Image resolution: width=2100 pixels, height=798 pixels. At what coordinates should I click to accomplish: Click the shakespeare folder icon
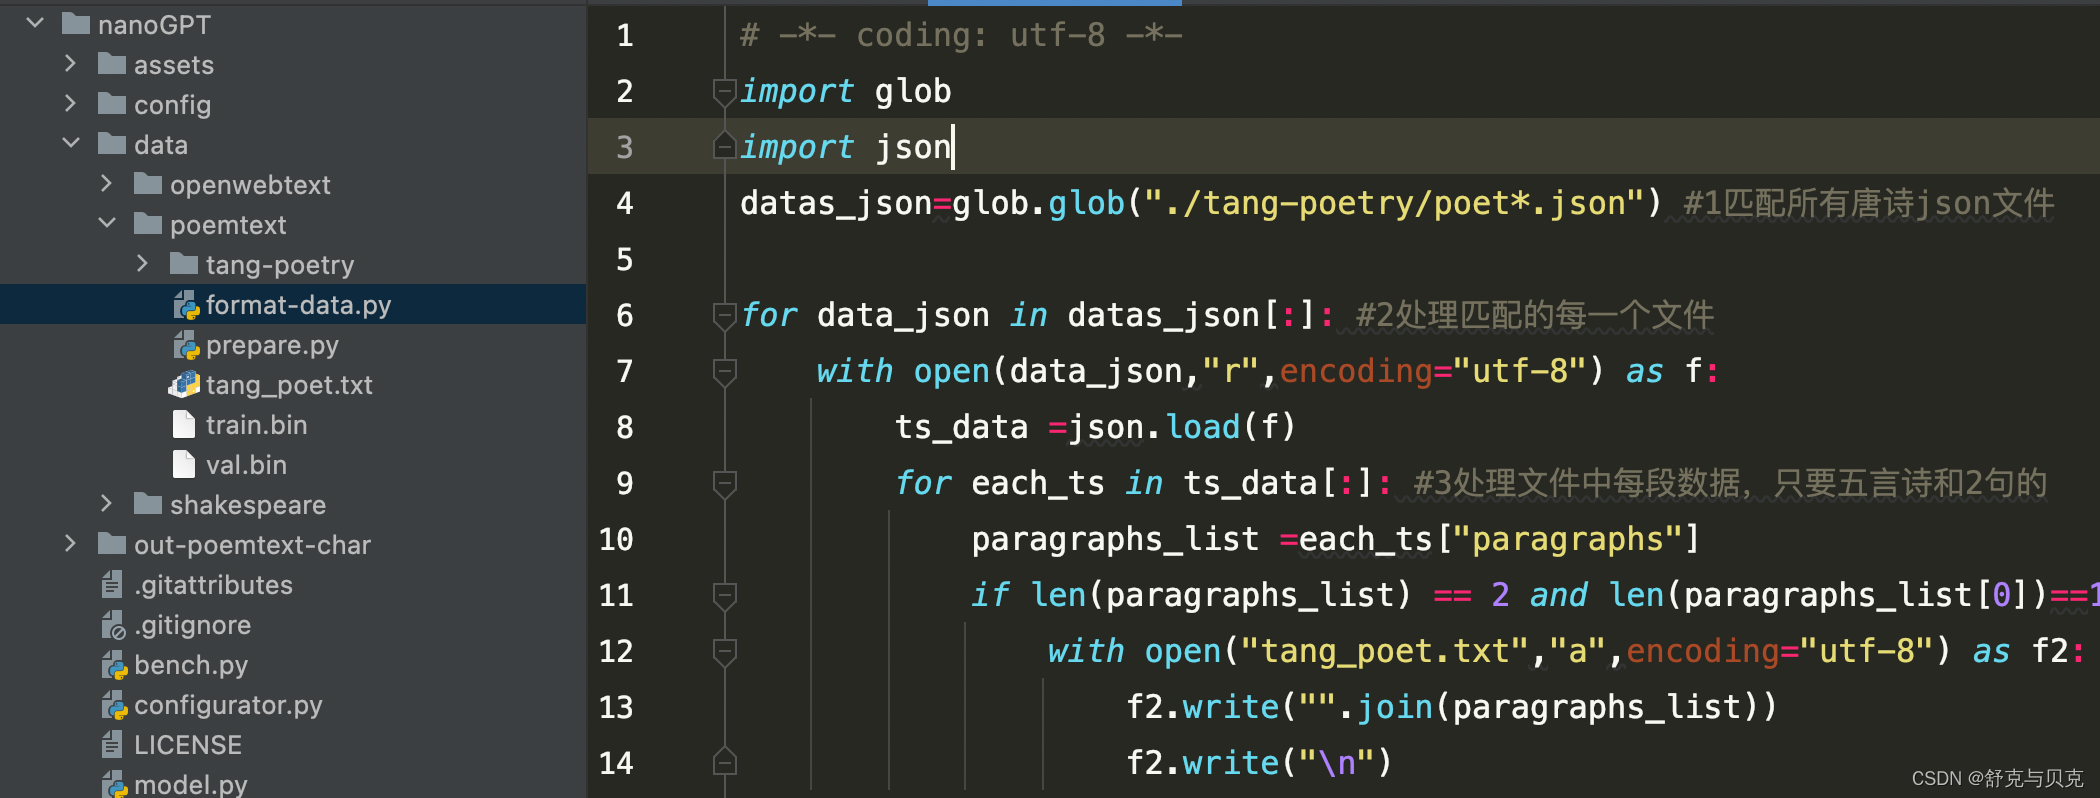pos(148,504)
